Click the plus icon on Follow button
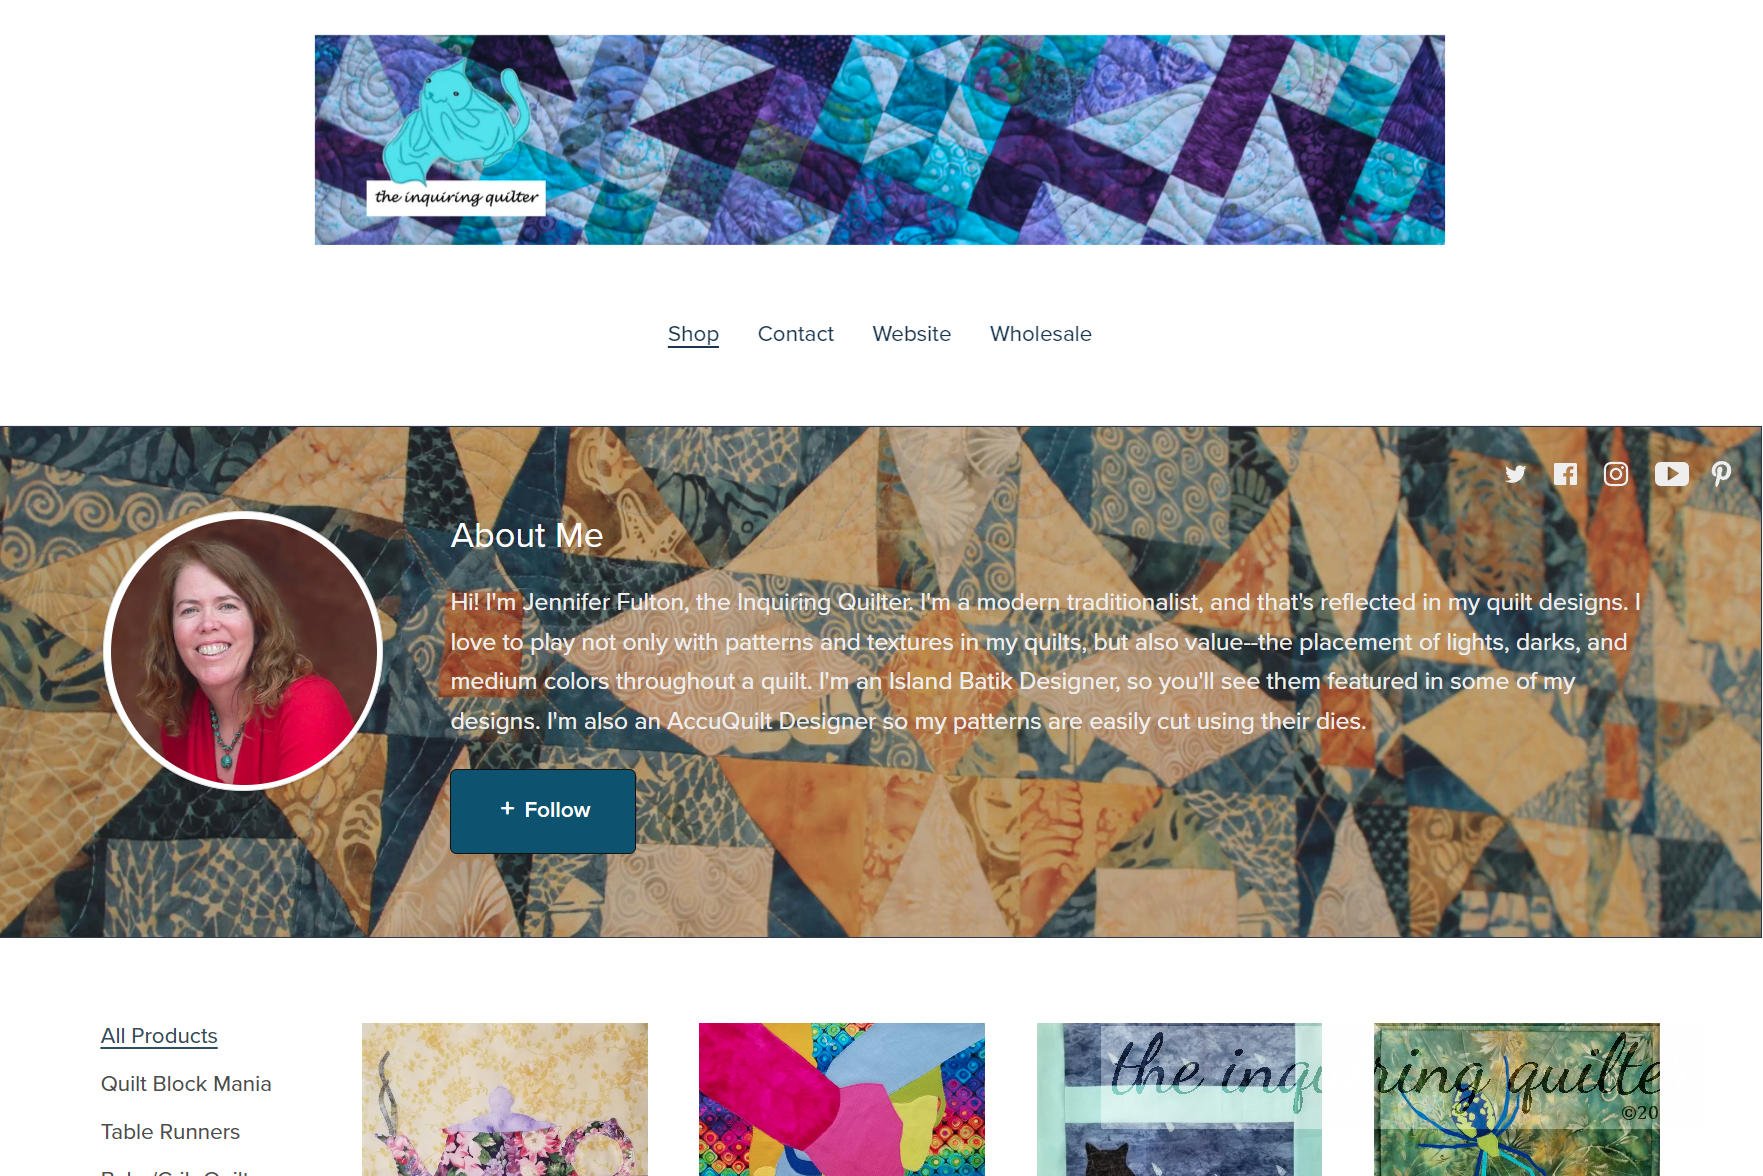 click(507, 808)
